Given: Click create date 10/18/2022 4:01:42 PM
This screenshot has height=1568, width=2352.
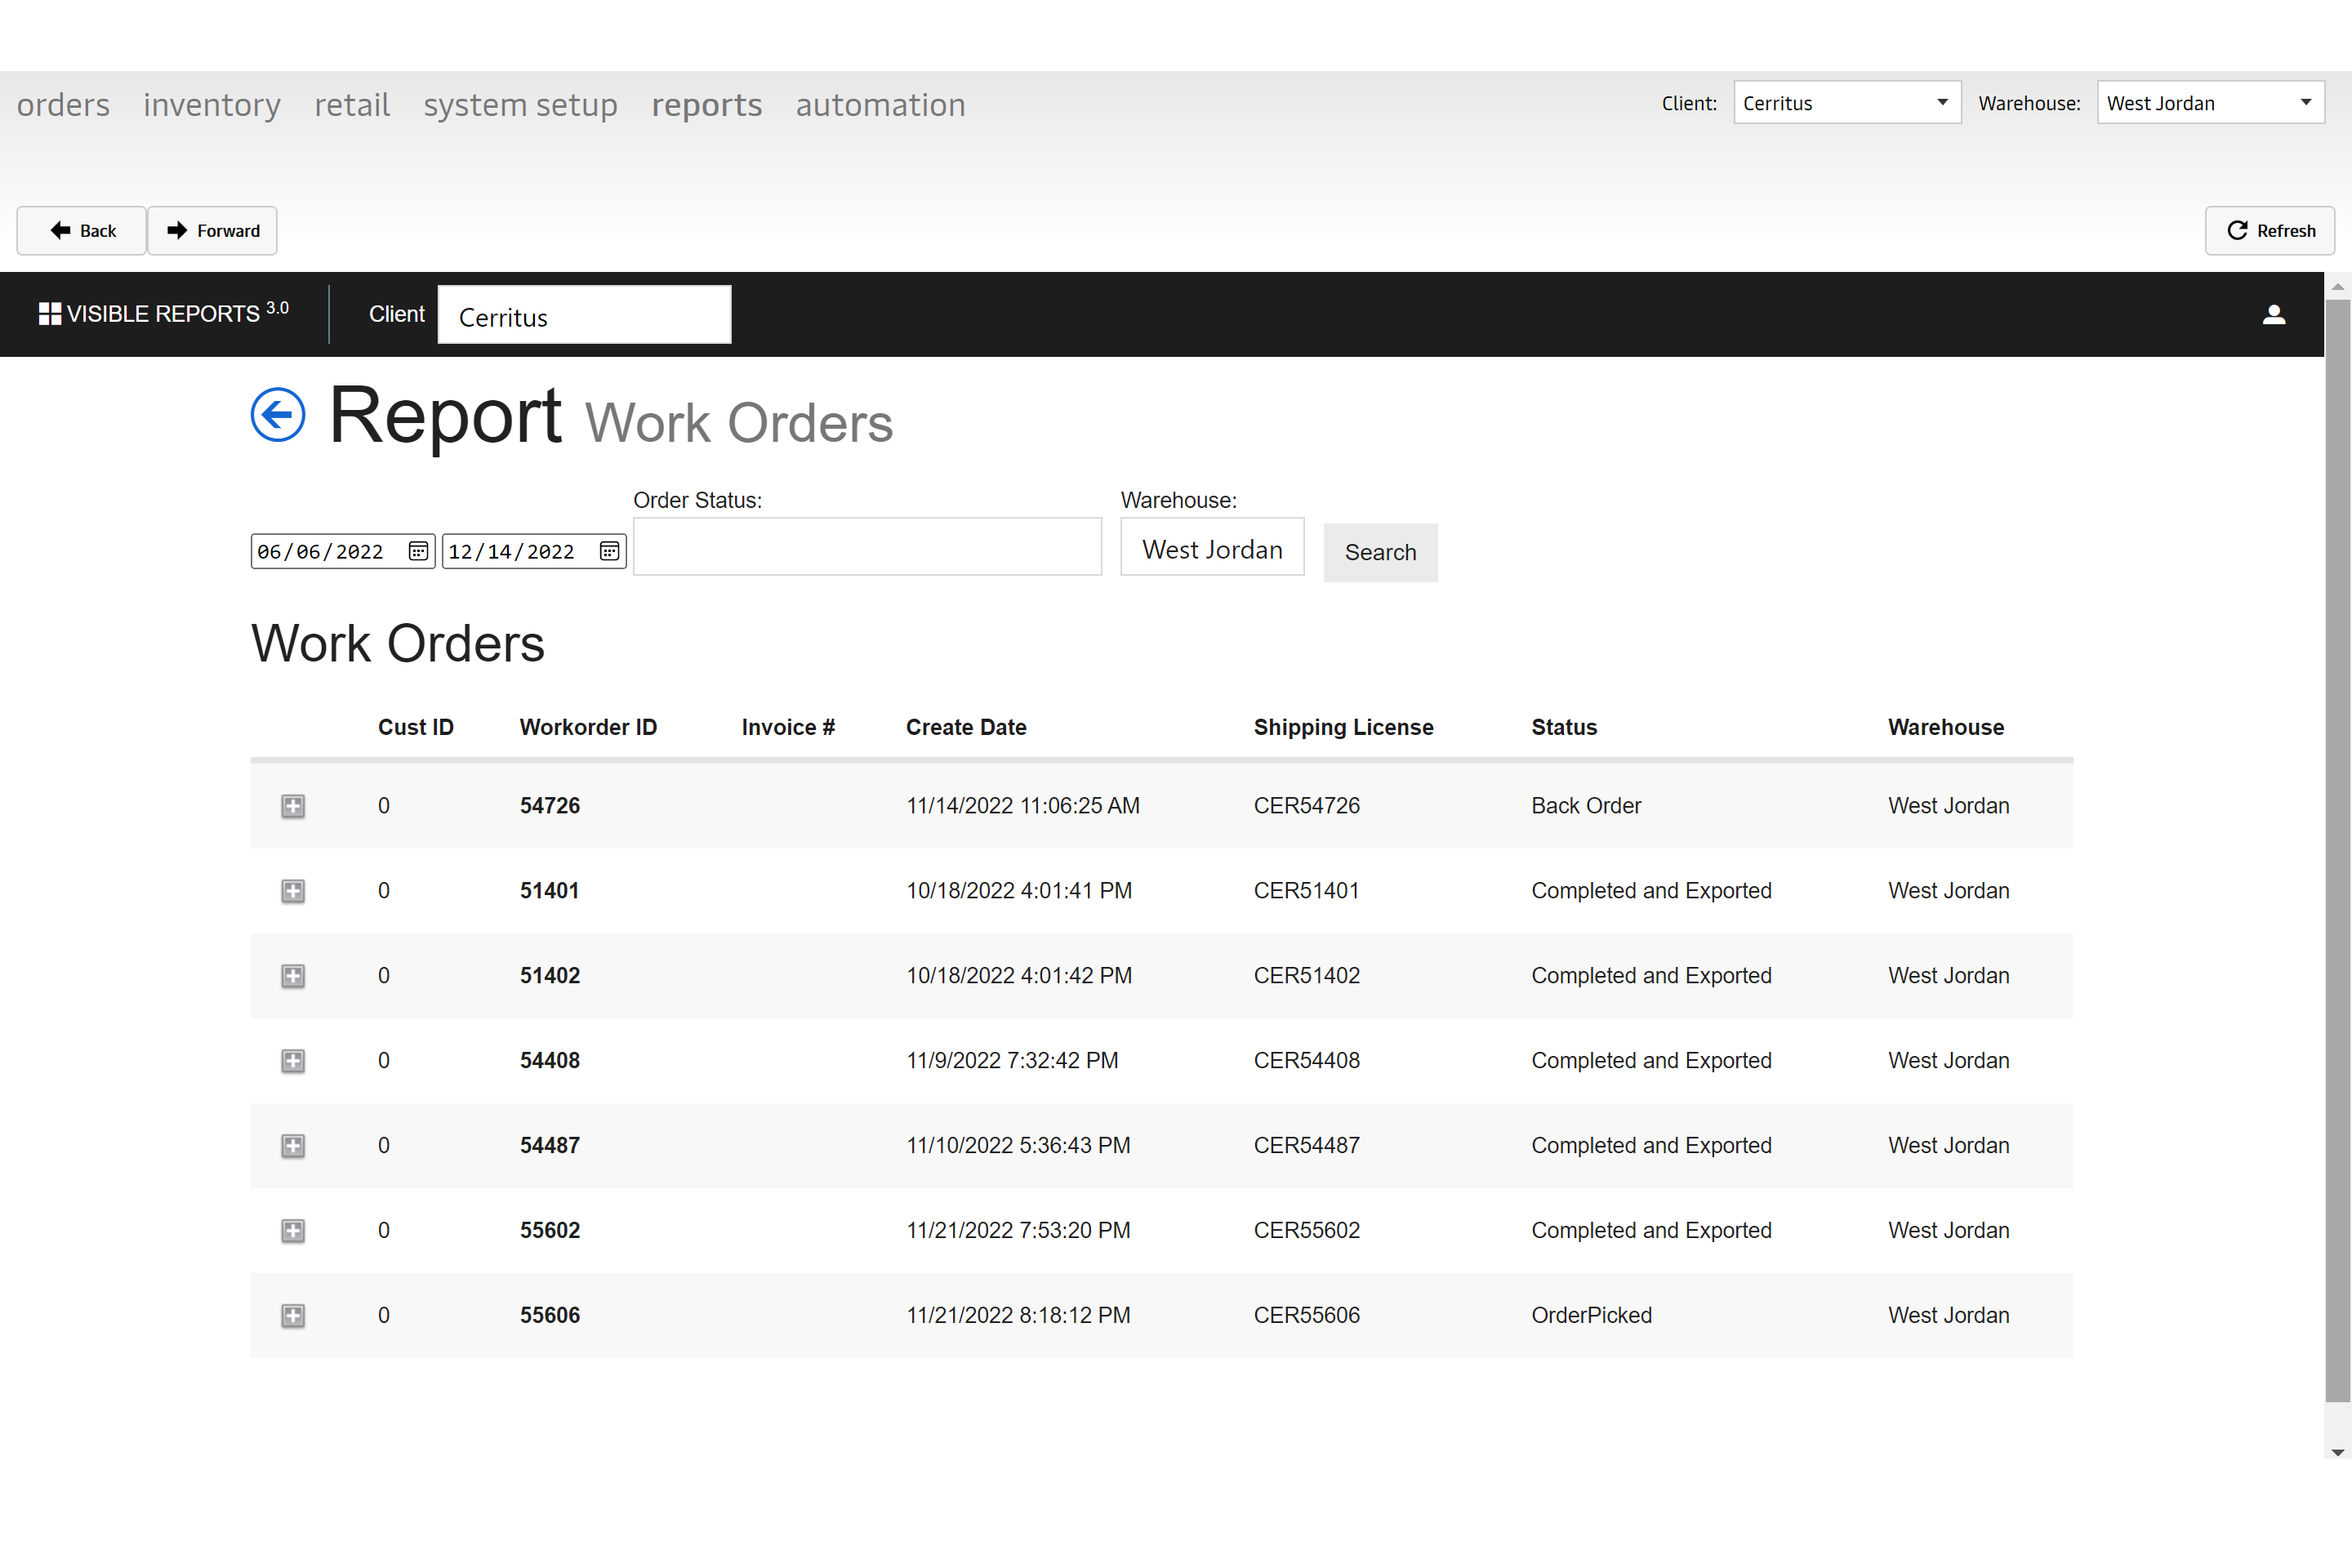Looking at the screenshot, I should (1019, 976).
